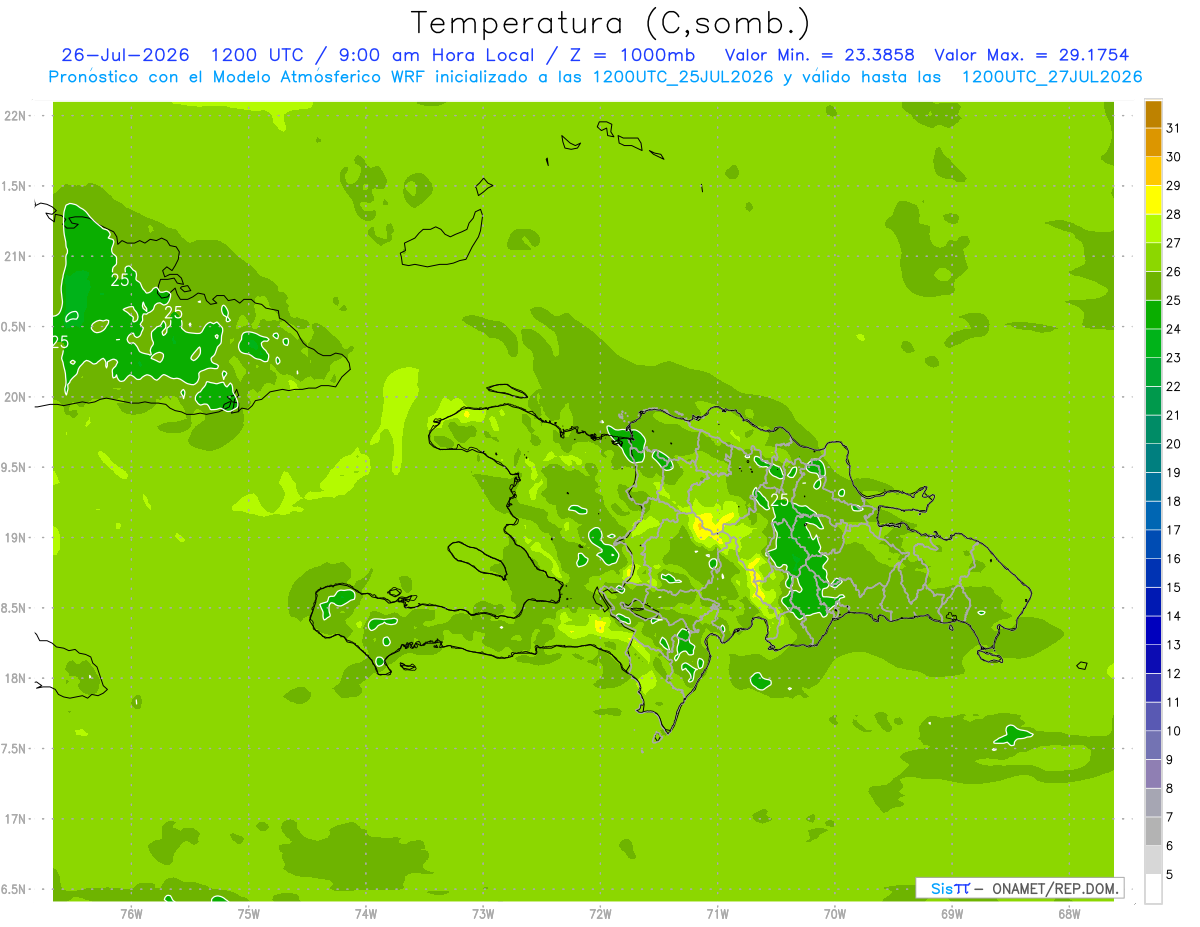Click legend value '29'

click(1174, 186)
